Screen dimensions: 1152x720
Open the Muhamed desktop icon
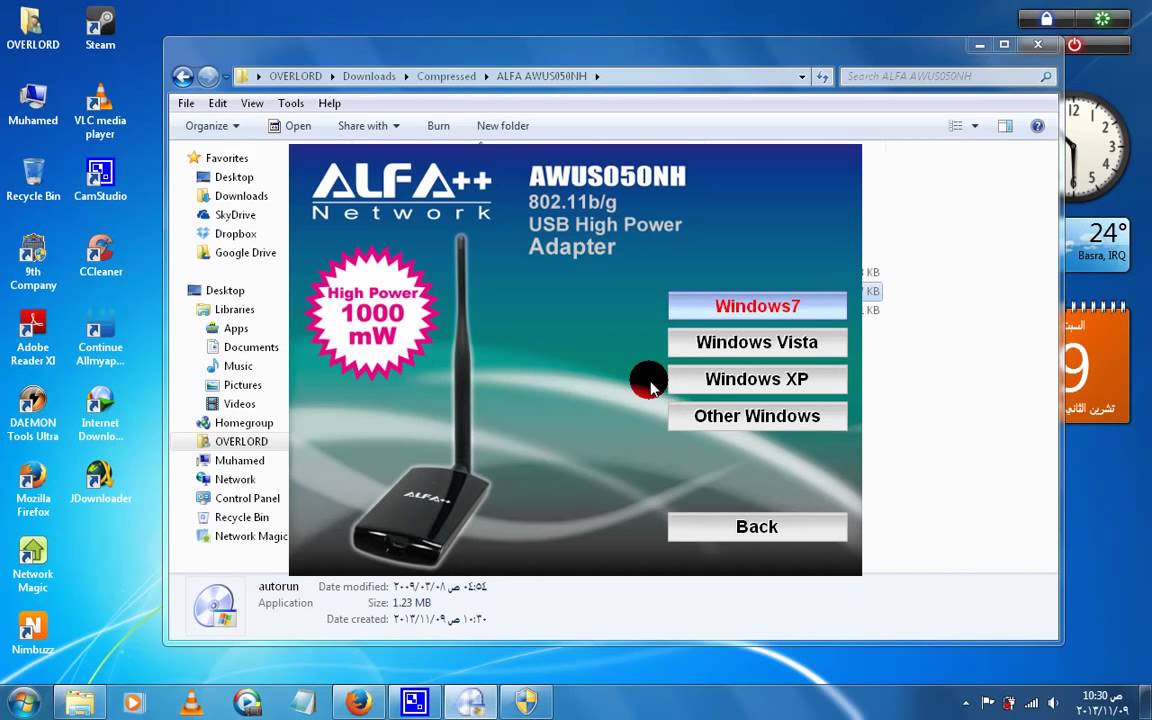click(32, 104)
